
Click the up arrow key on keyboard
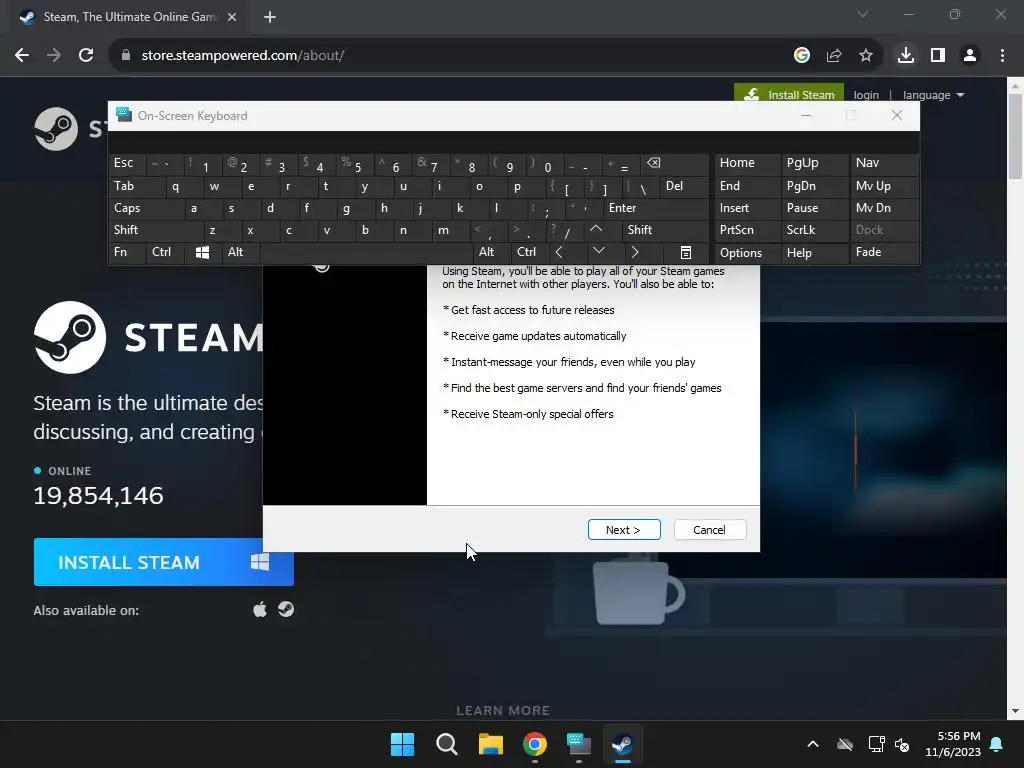(x=596, y=229)
